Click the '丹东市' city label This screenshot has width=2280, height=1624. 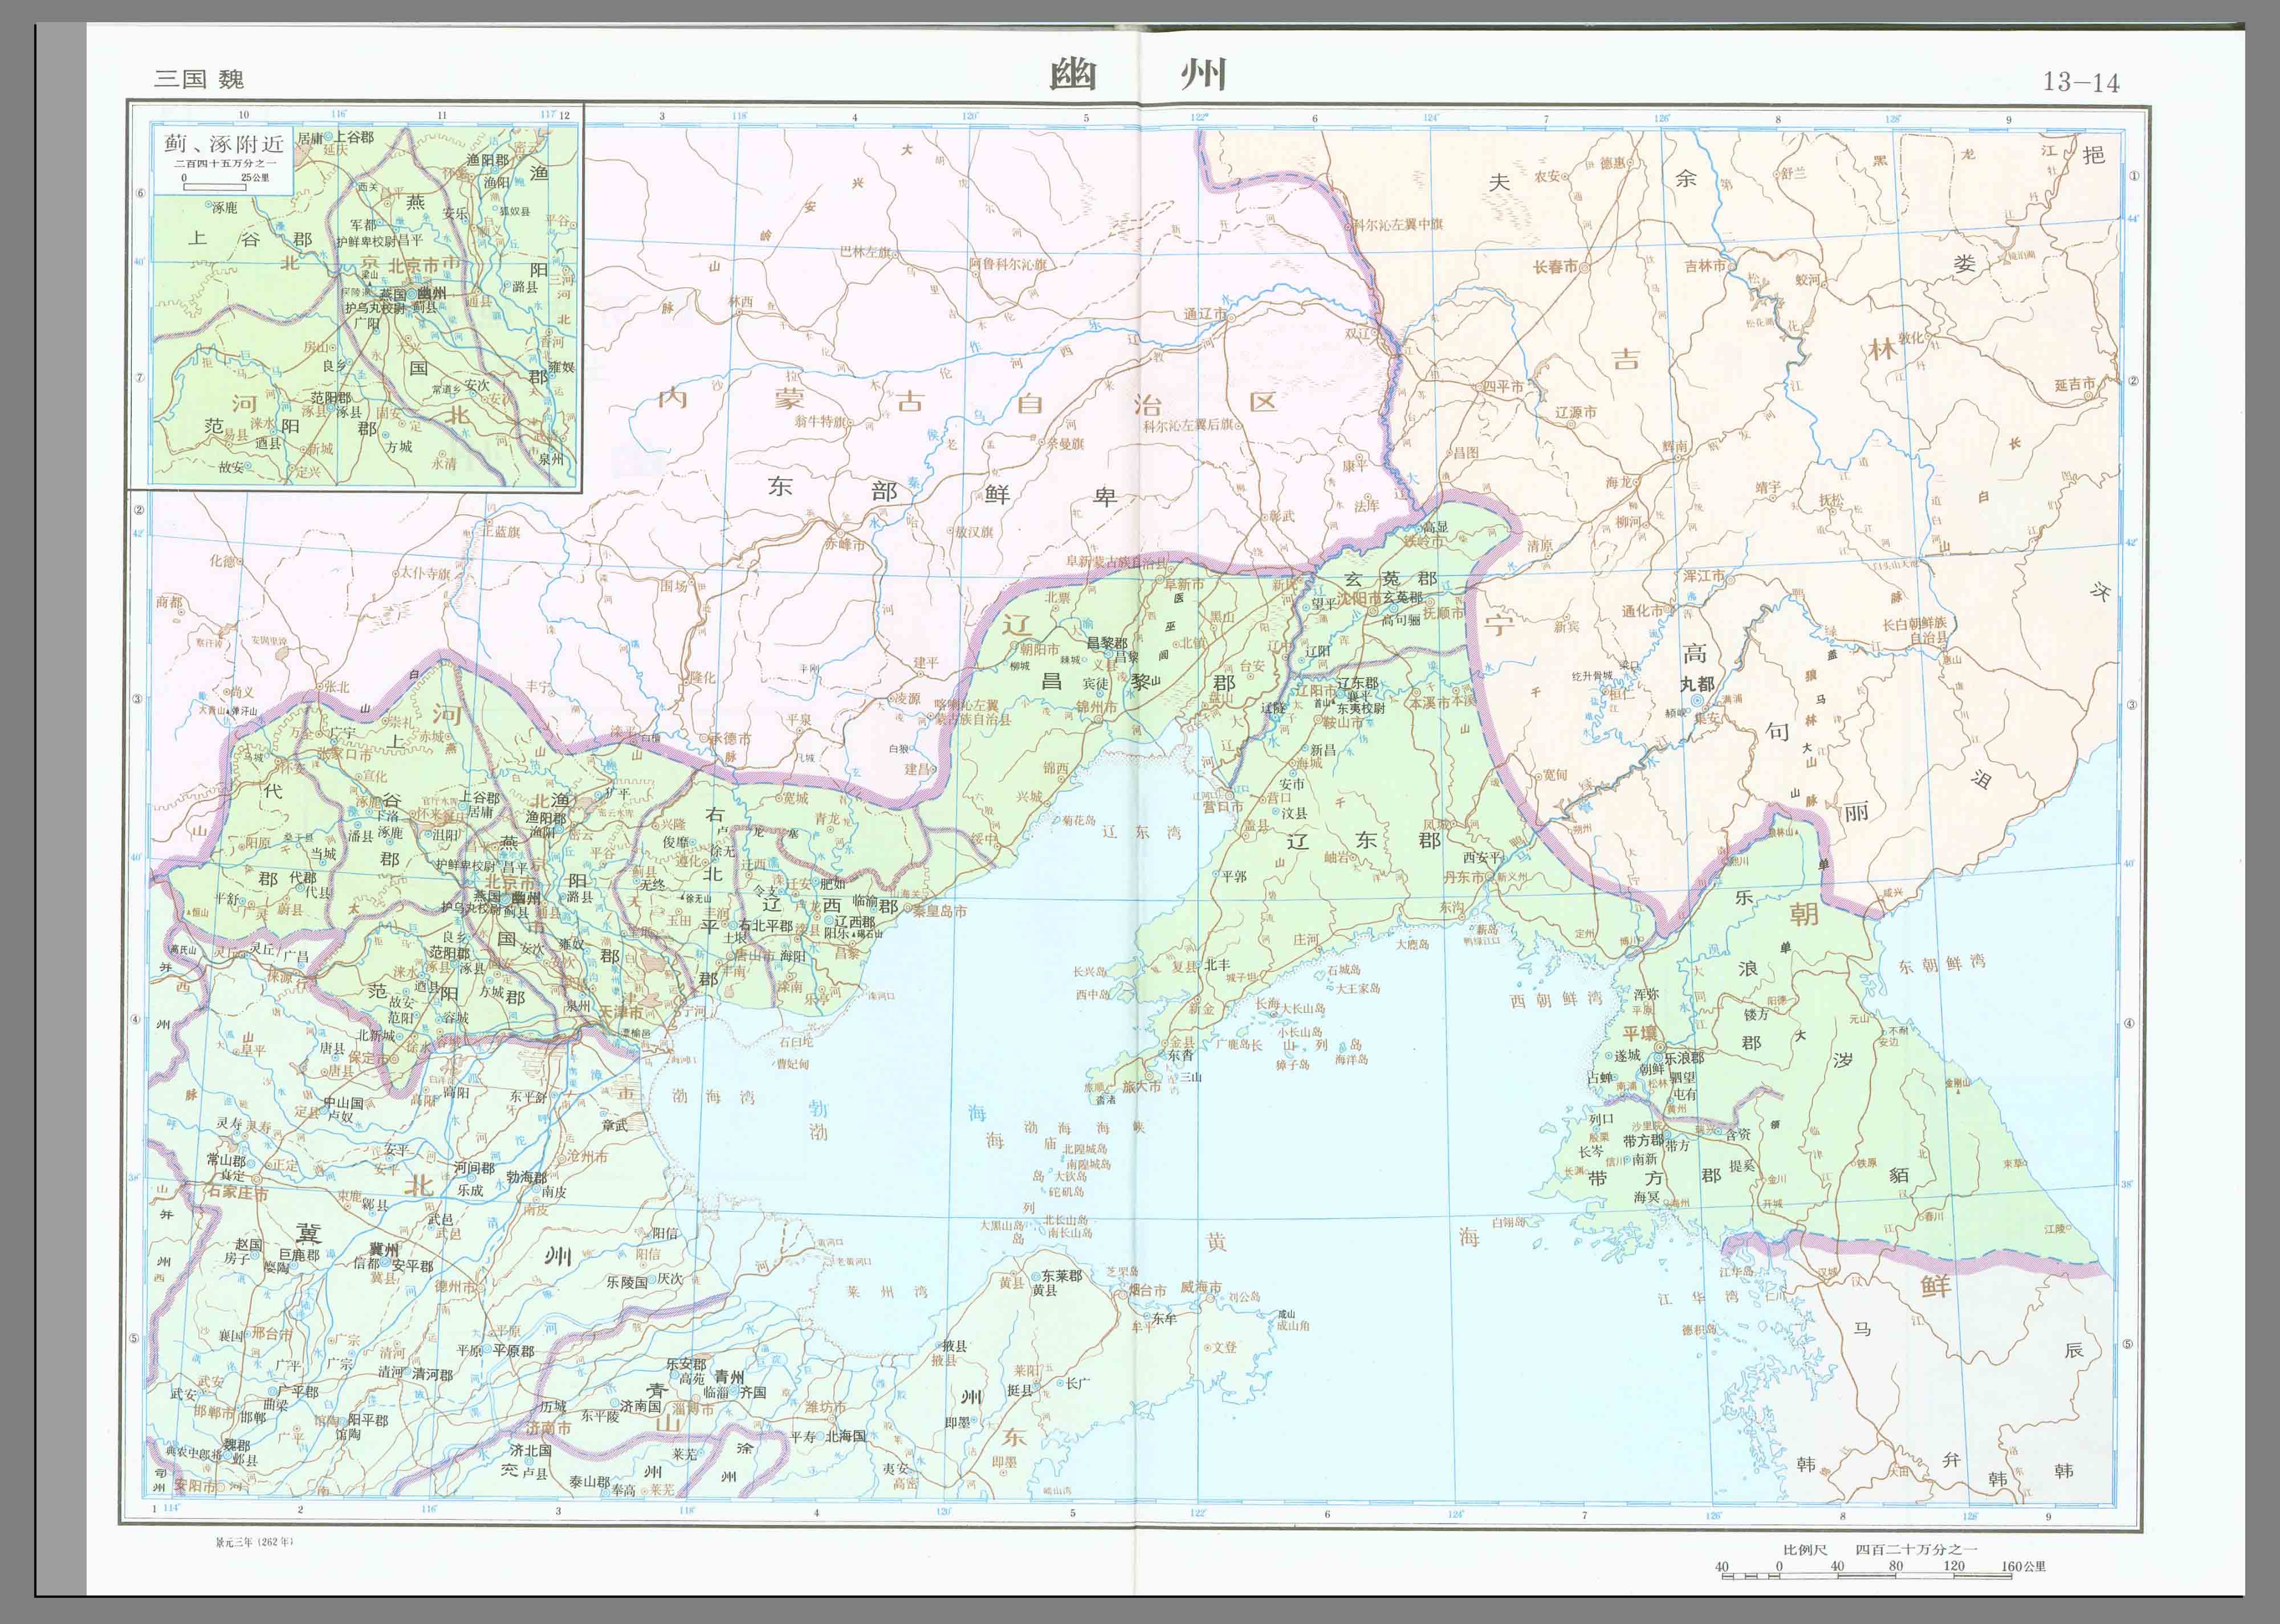click(x=1463, y=877)
